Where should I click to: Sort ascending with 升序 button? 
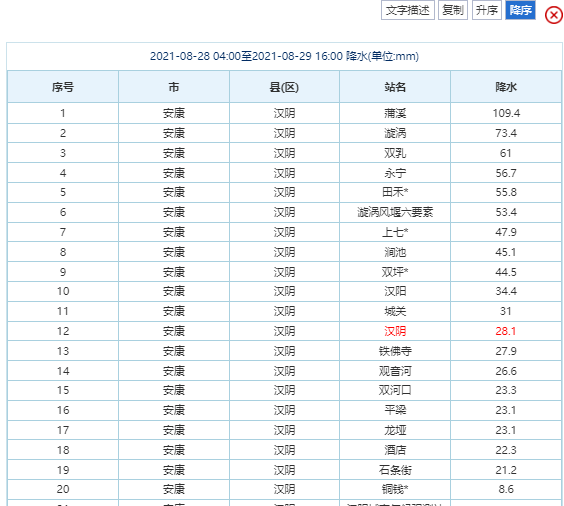tap(486, 10)
